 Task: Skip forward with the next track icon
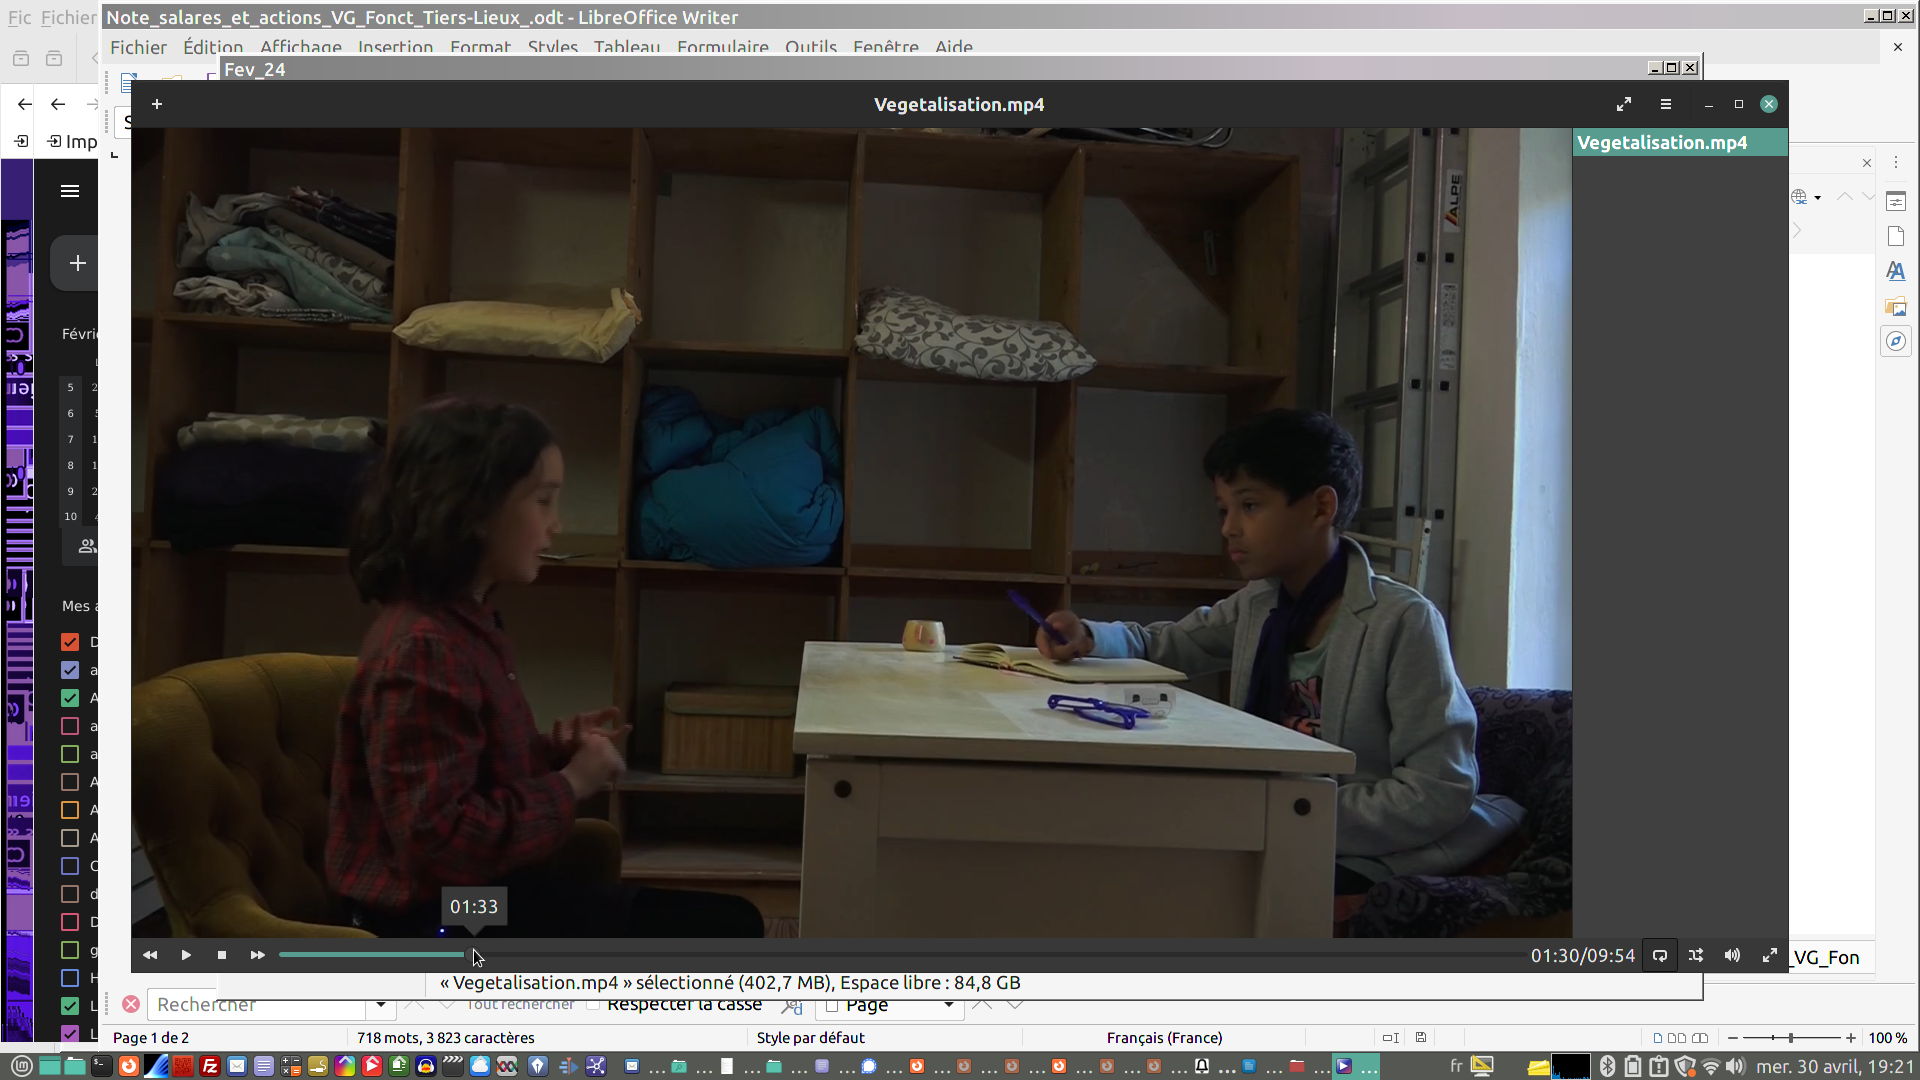[257, 955]
